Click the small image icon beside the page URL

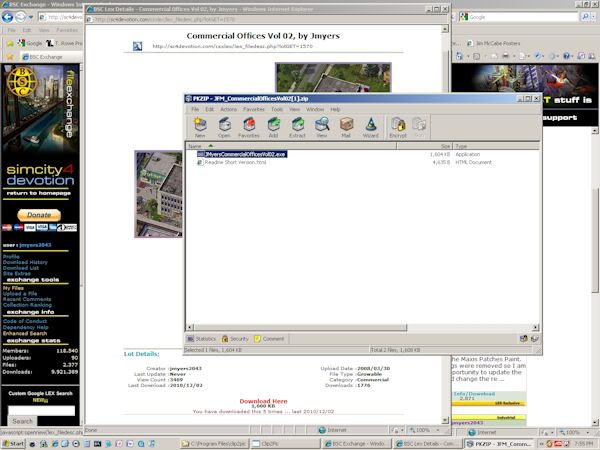pyautogui.click(x=137, y=46)
